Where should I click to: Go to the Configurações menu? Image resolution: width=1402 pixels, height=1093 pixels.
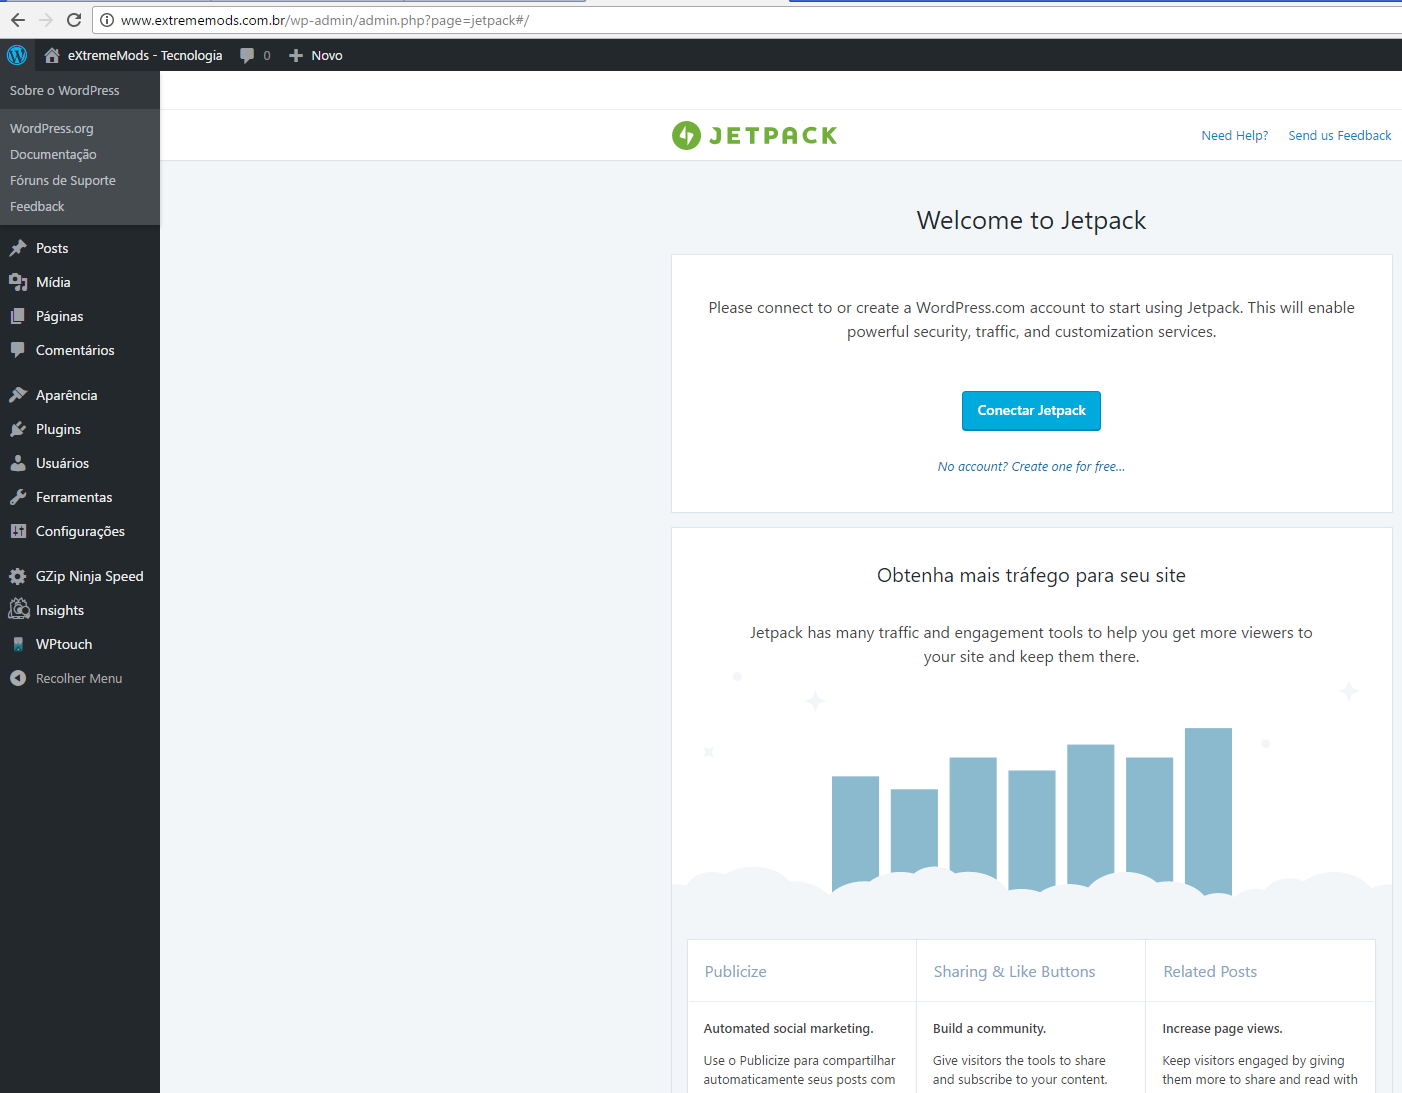tap(80, 531)
